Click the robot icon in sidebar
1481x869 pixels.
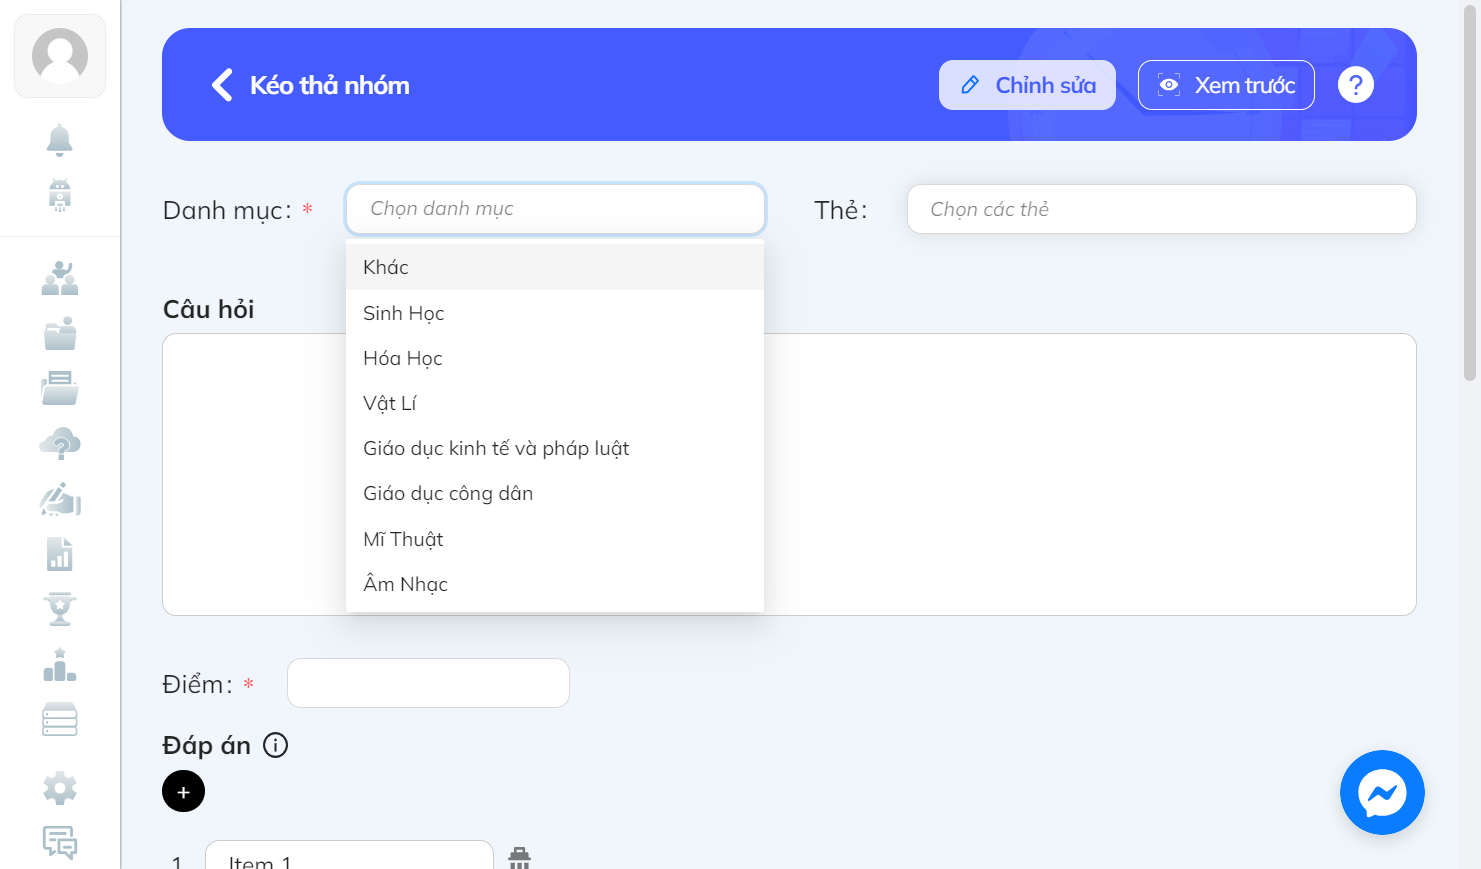[60, 195]
